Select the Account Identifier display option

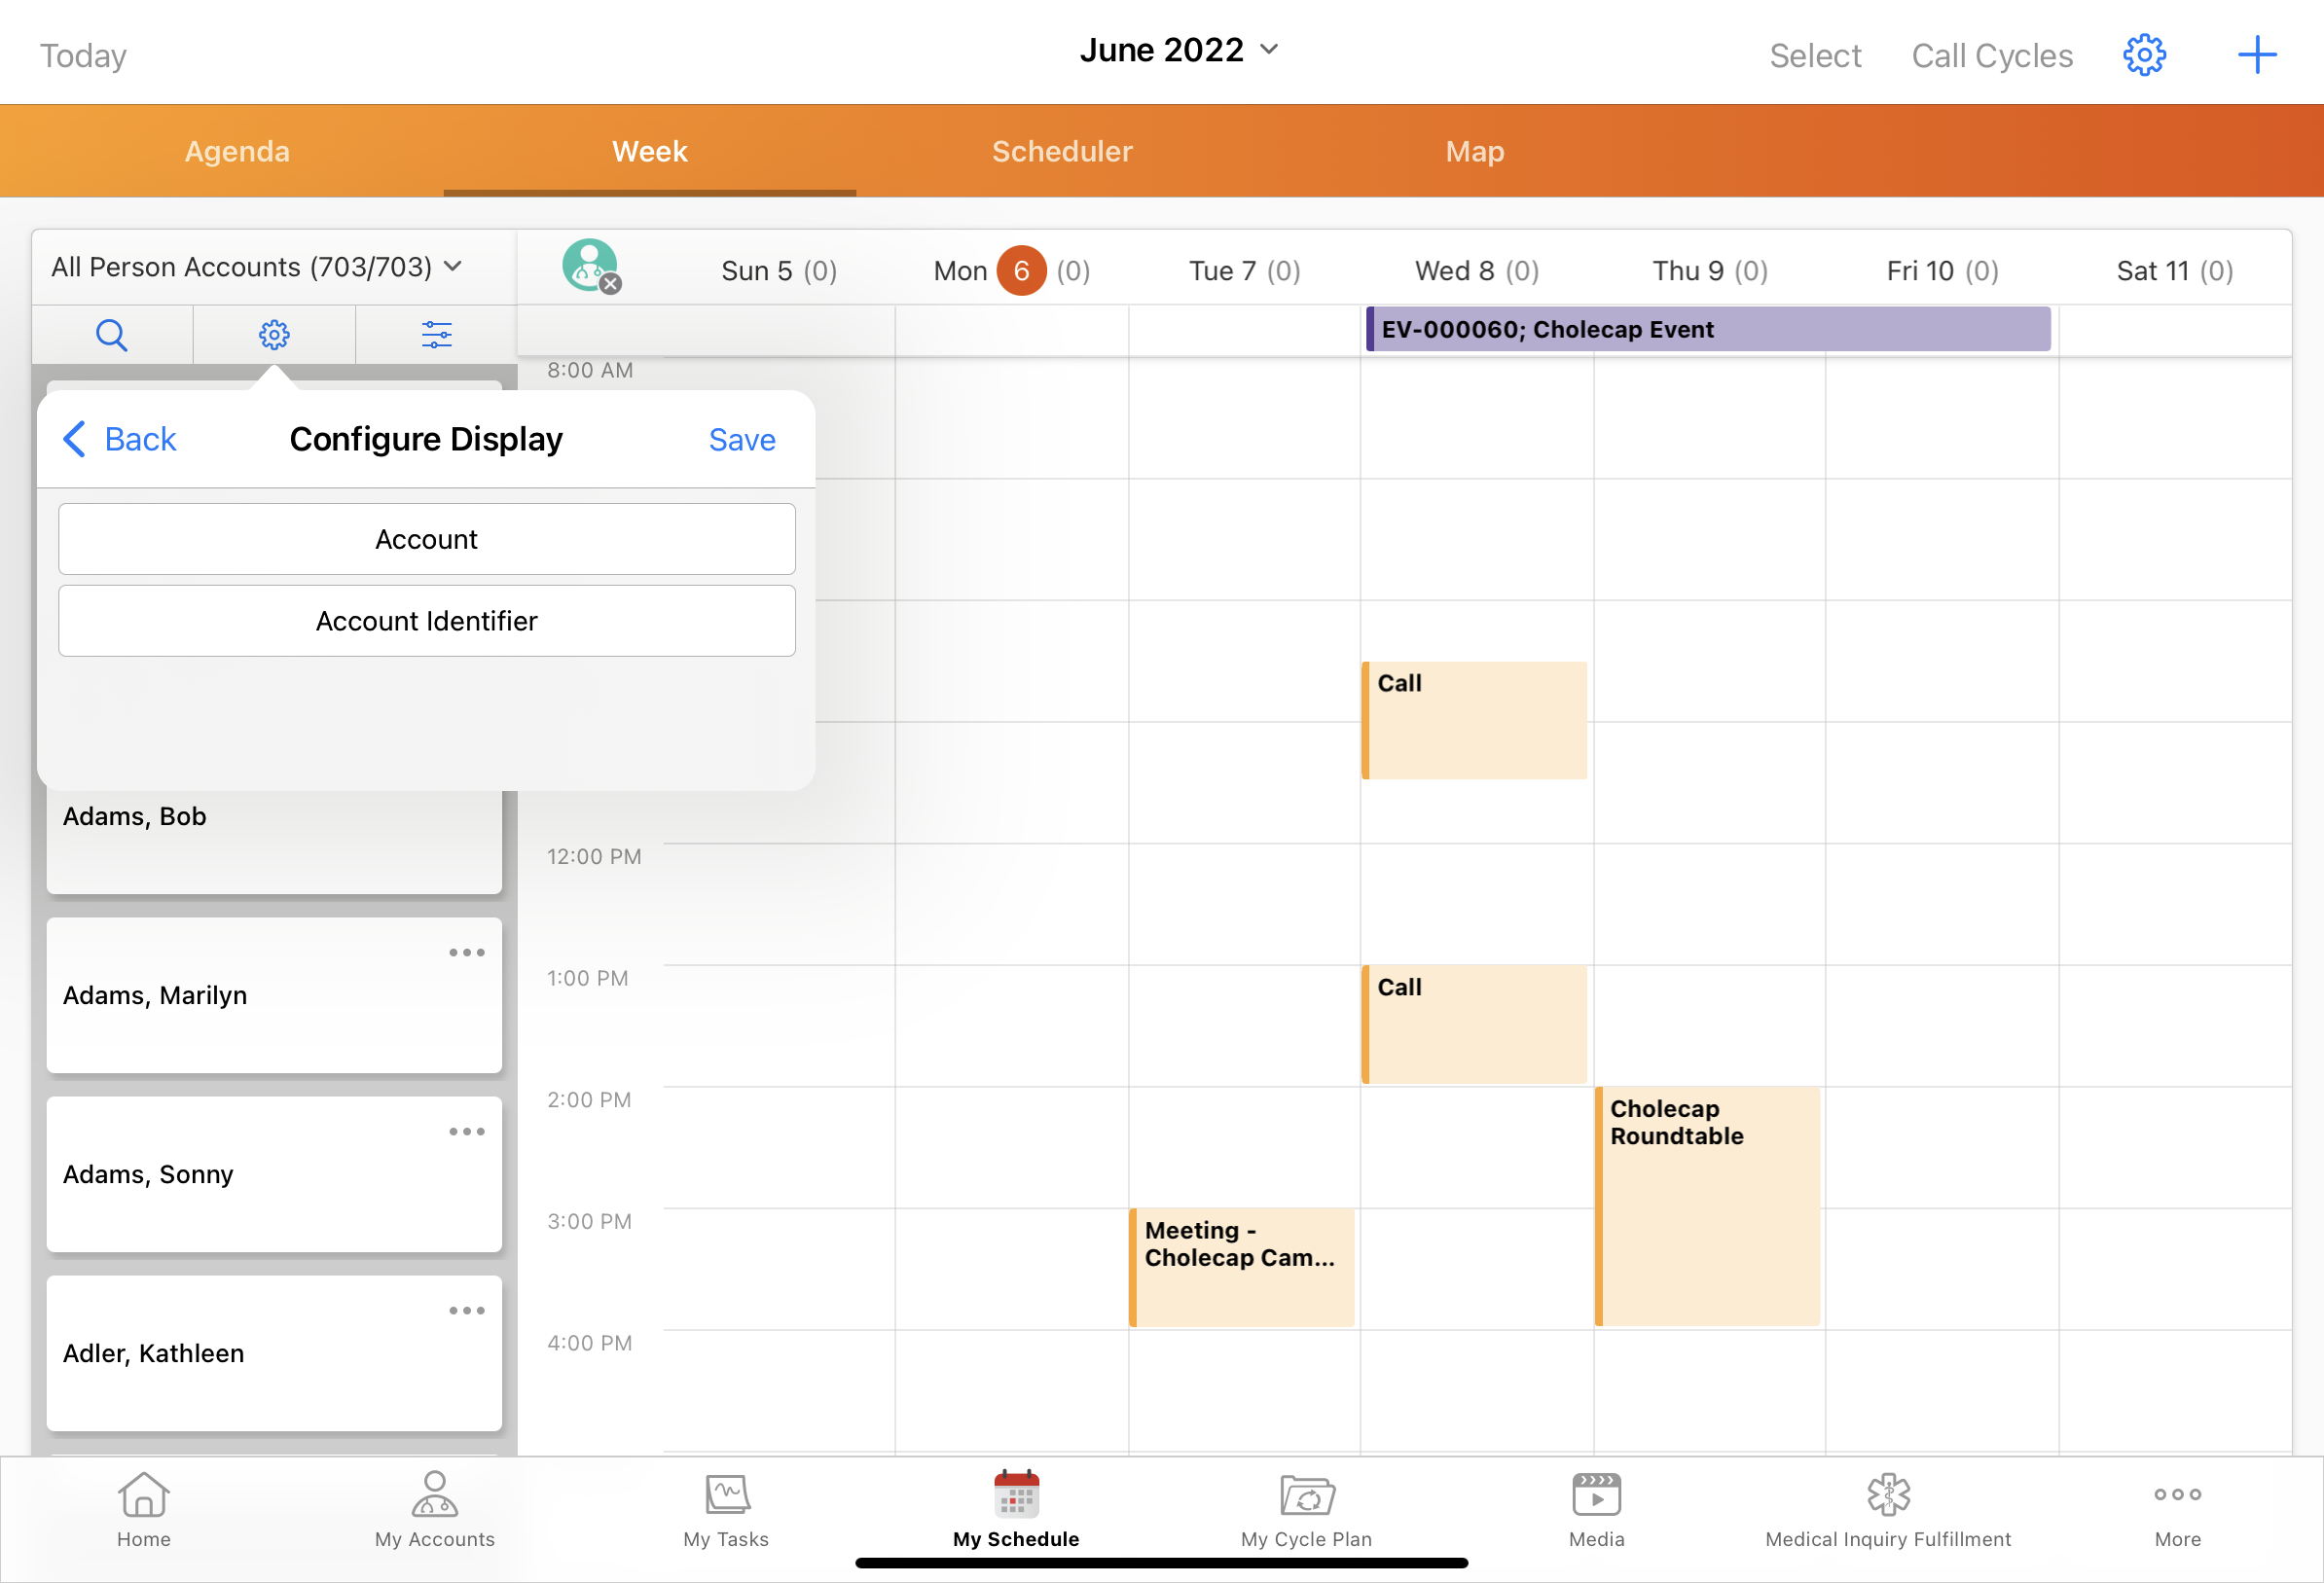tap(426, 621)
